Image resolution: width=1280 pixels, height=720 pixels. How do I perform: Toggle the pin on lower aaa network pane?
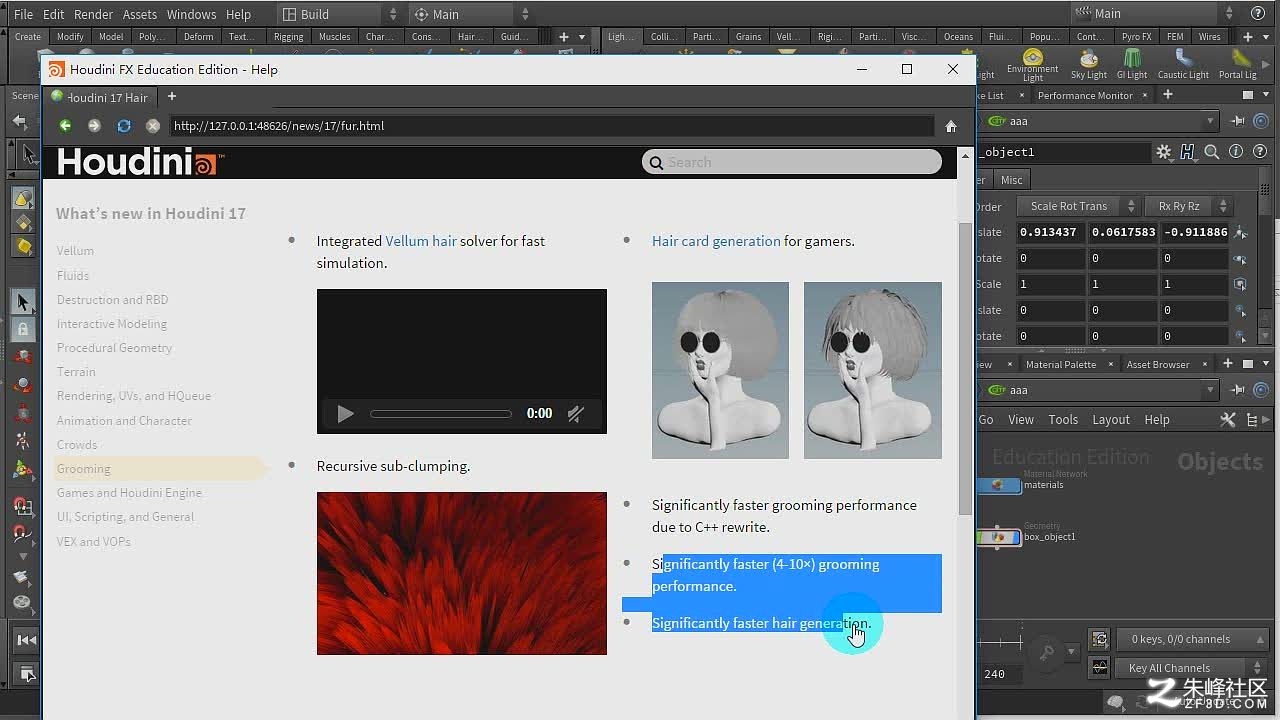coord(1238,390)
